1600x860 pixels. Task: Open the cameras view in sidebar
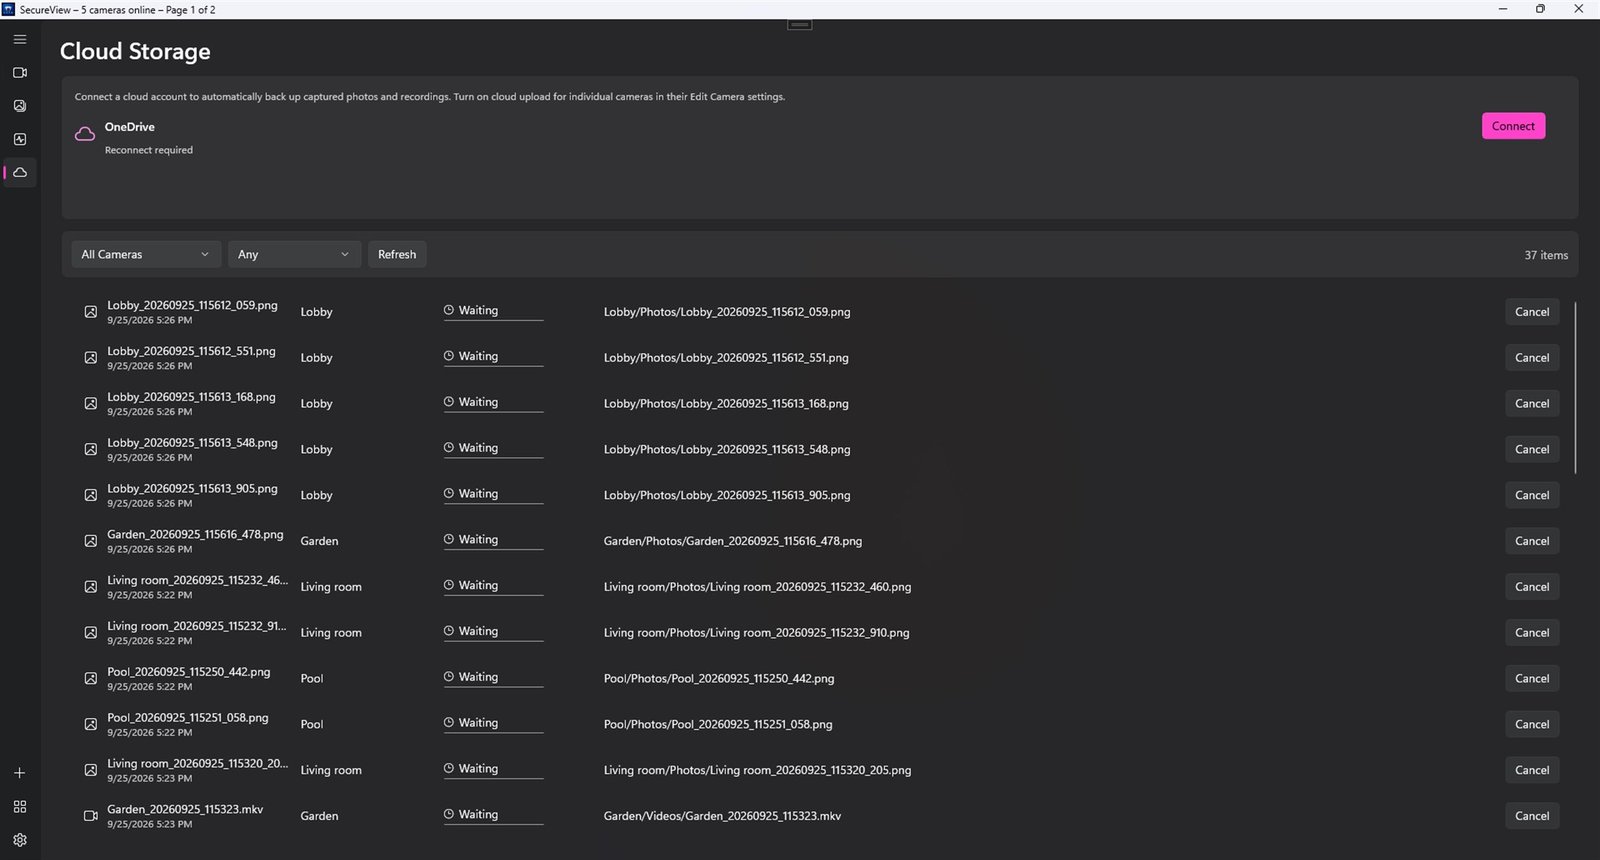pos(20,73)
